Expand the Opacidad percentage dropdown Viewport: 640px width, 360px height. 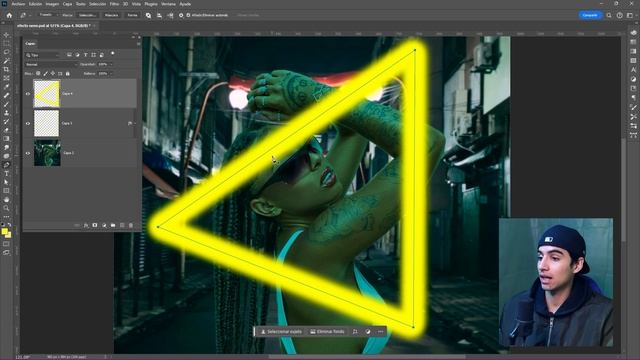[111, 64]
